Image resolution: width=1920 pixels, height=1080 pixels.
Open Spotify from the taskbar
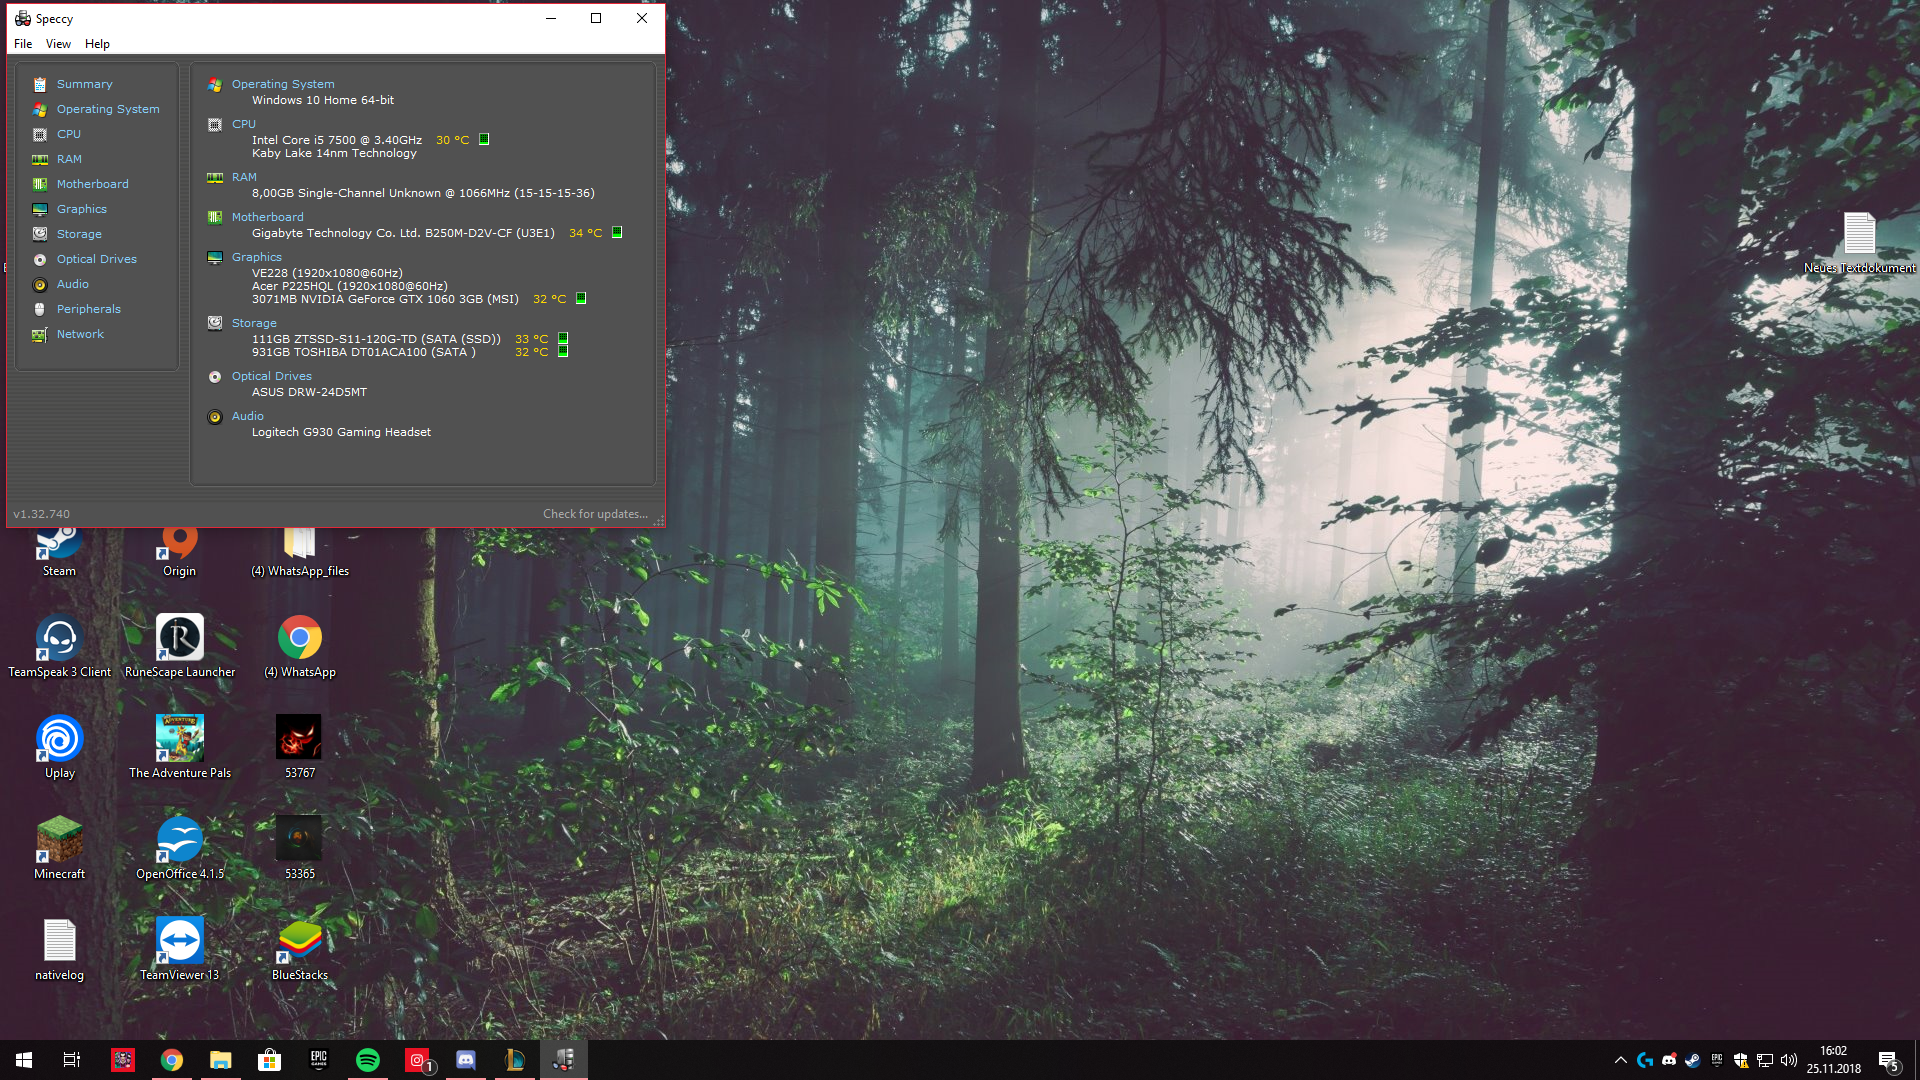[x=368, y=1060]
